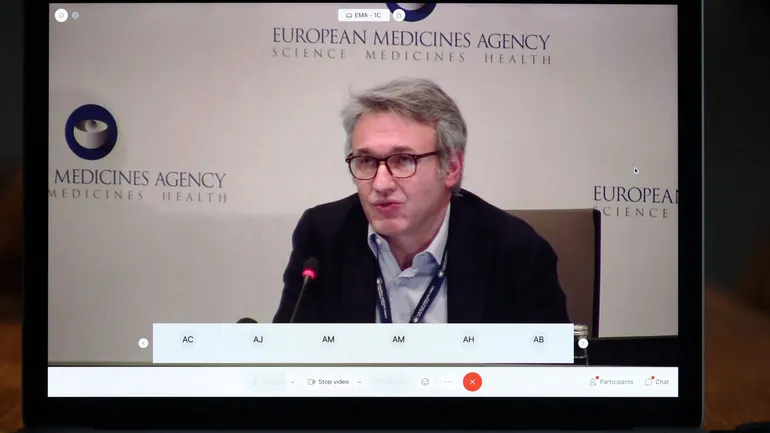Open the Participants panel

click(611, 382)
